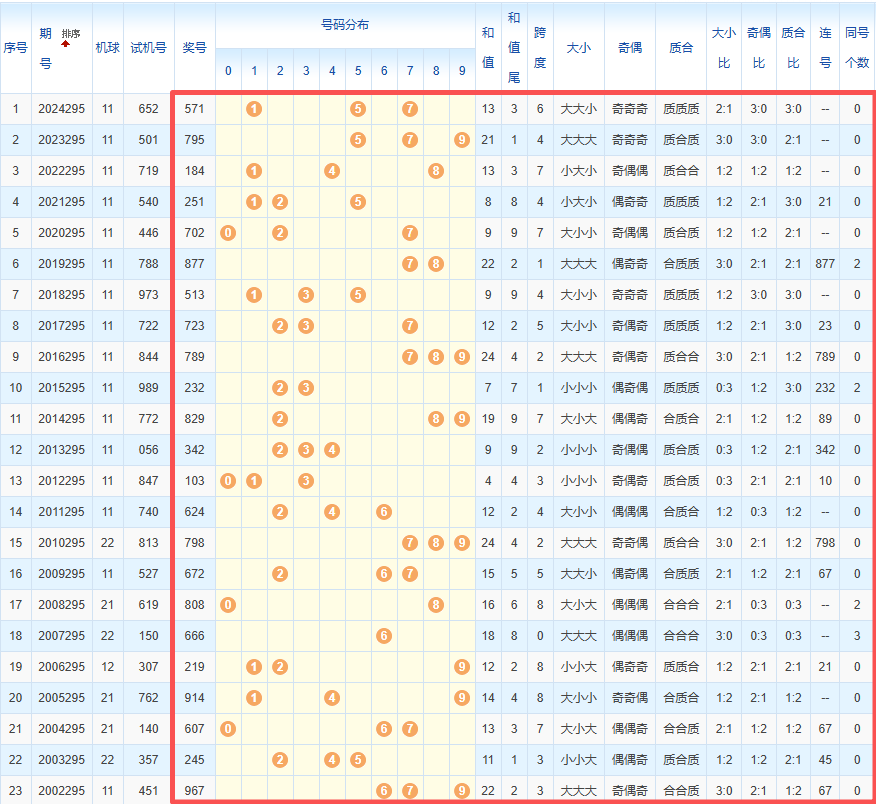The image size is (876, 804).
Task: Click the 试机号 column header
Action: [x=148, y=47]
